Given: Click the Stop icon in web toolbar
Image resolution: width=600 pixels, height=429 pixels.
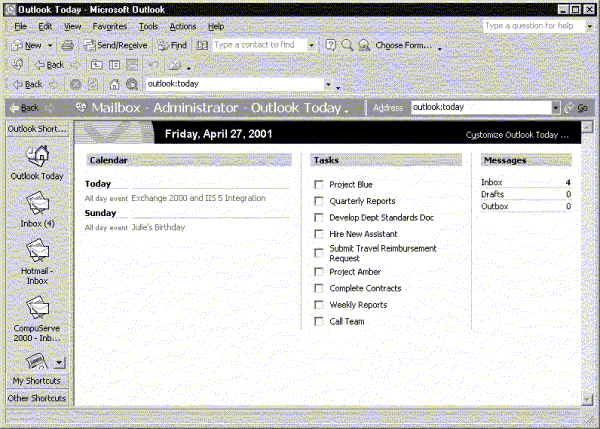Looking at the screenshot, I should click(x=75, y=84).
